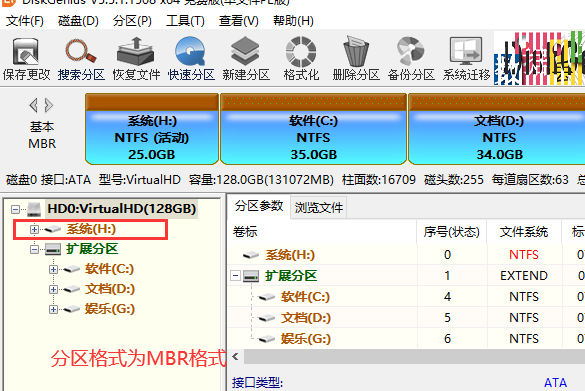Open the 工具(T) menu
Viewport: 585px width, 391px height.
coord(185,21)
